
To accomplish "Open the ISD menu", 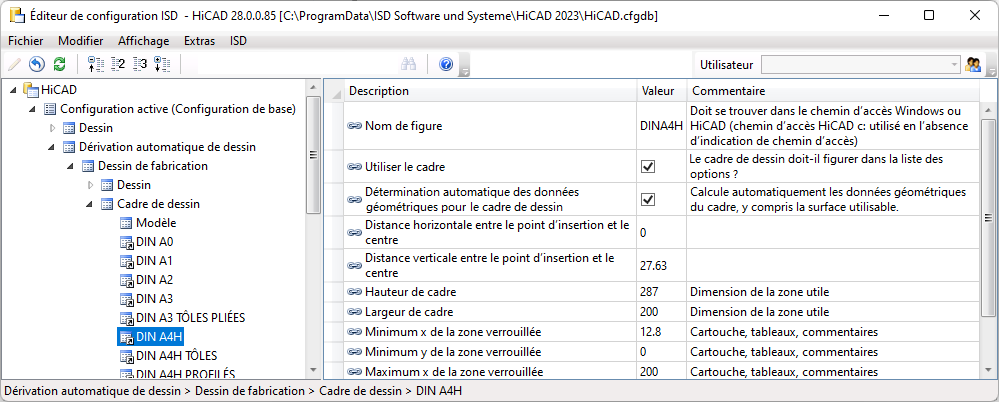I will 238,41.
